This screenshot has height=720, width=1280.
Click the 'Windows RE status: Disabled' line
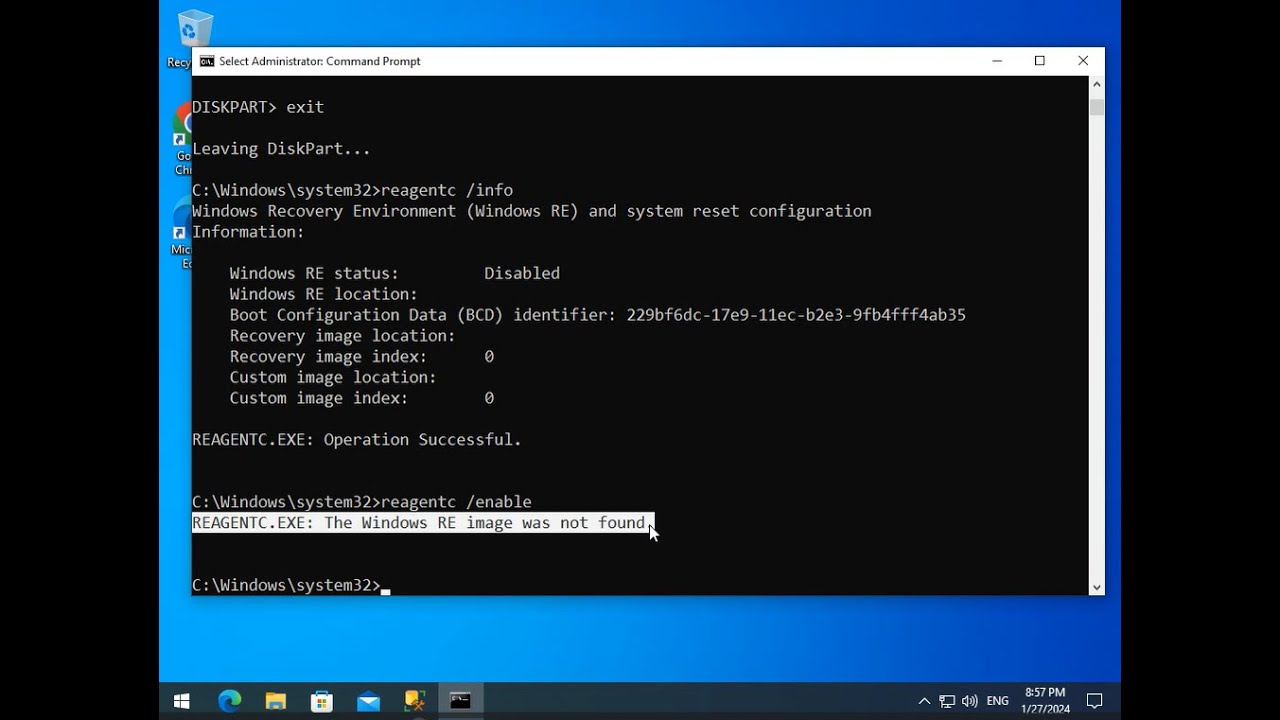tap(394, 273)
